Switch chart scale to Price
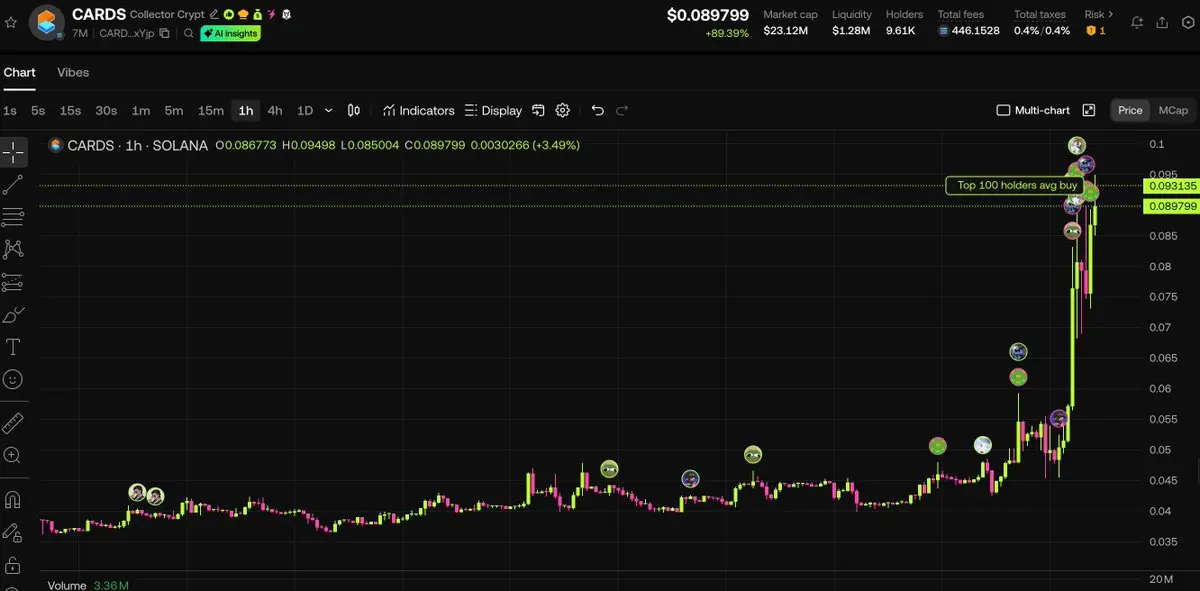The image size is (1200, 591). pyautogui.click(x=1130, y=110)
